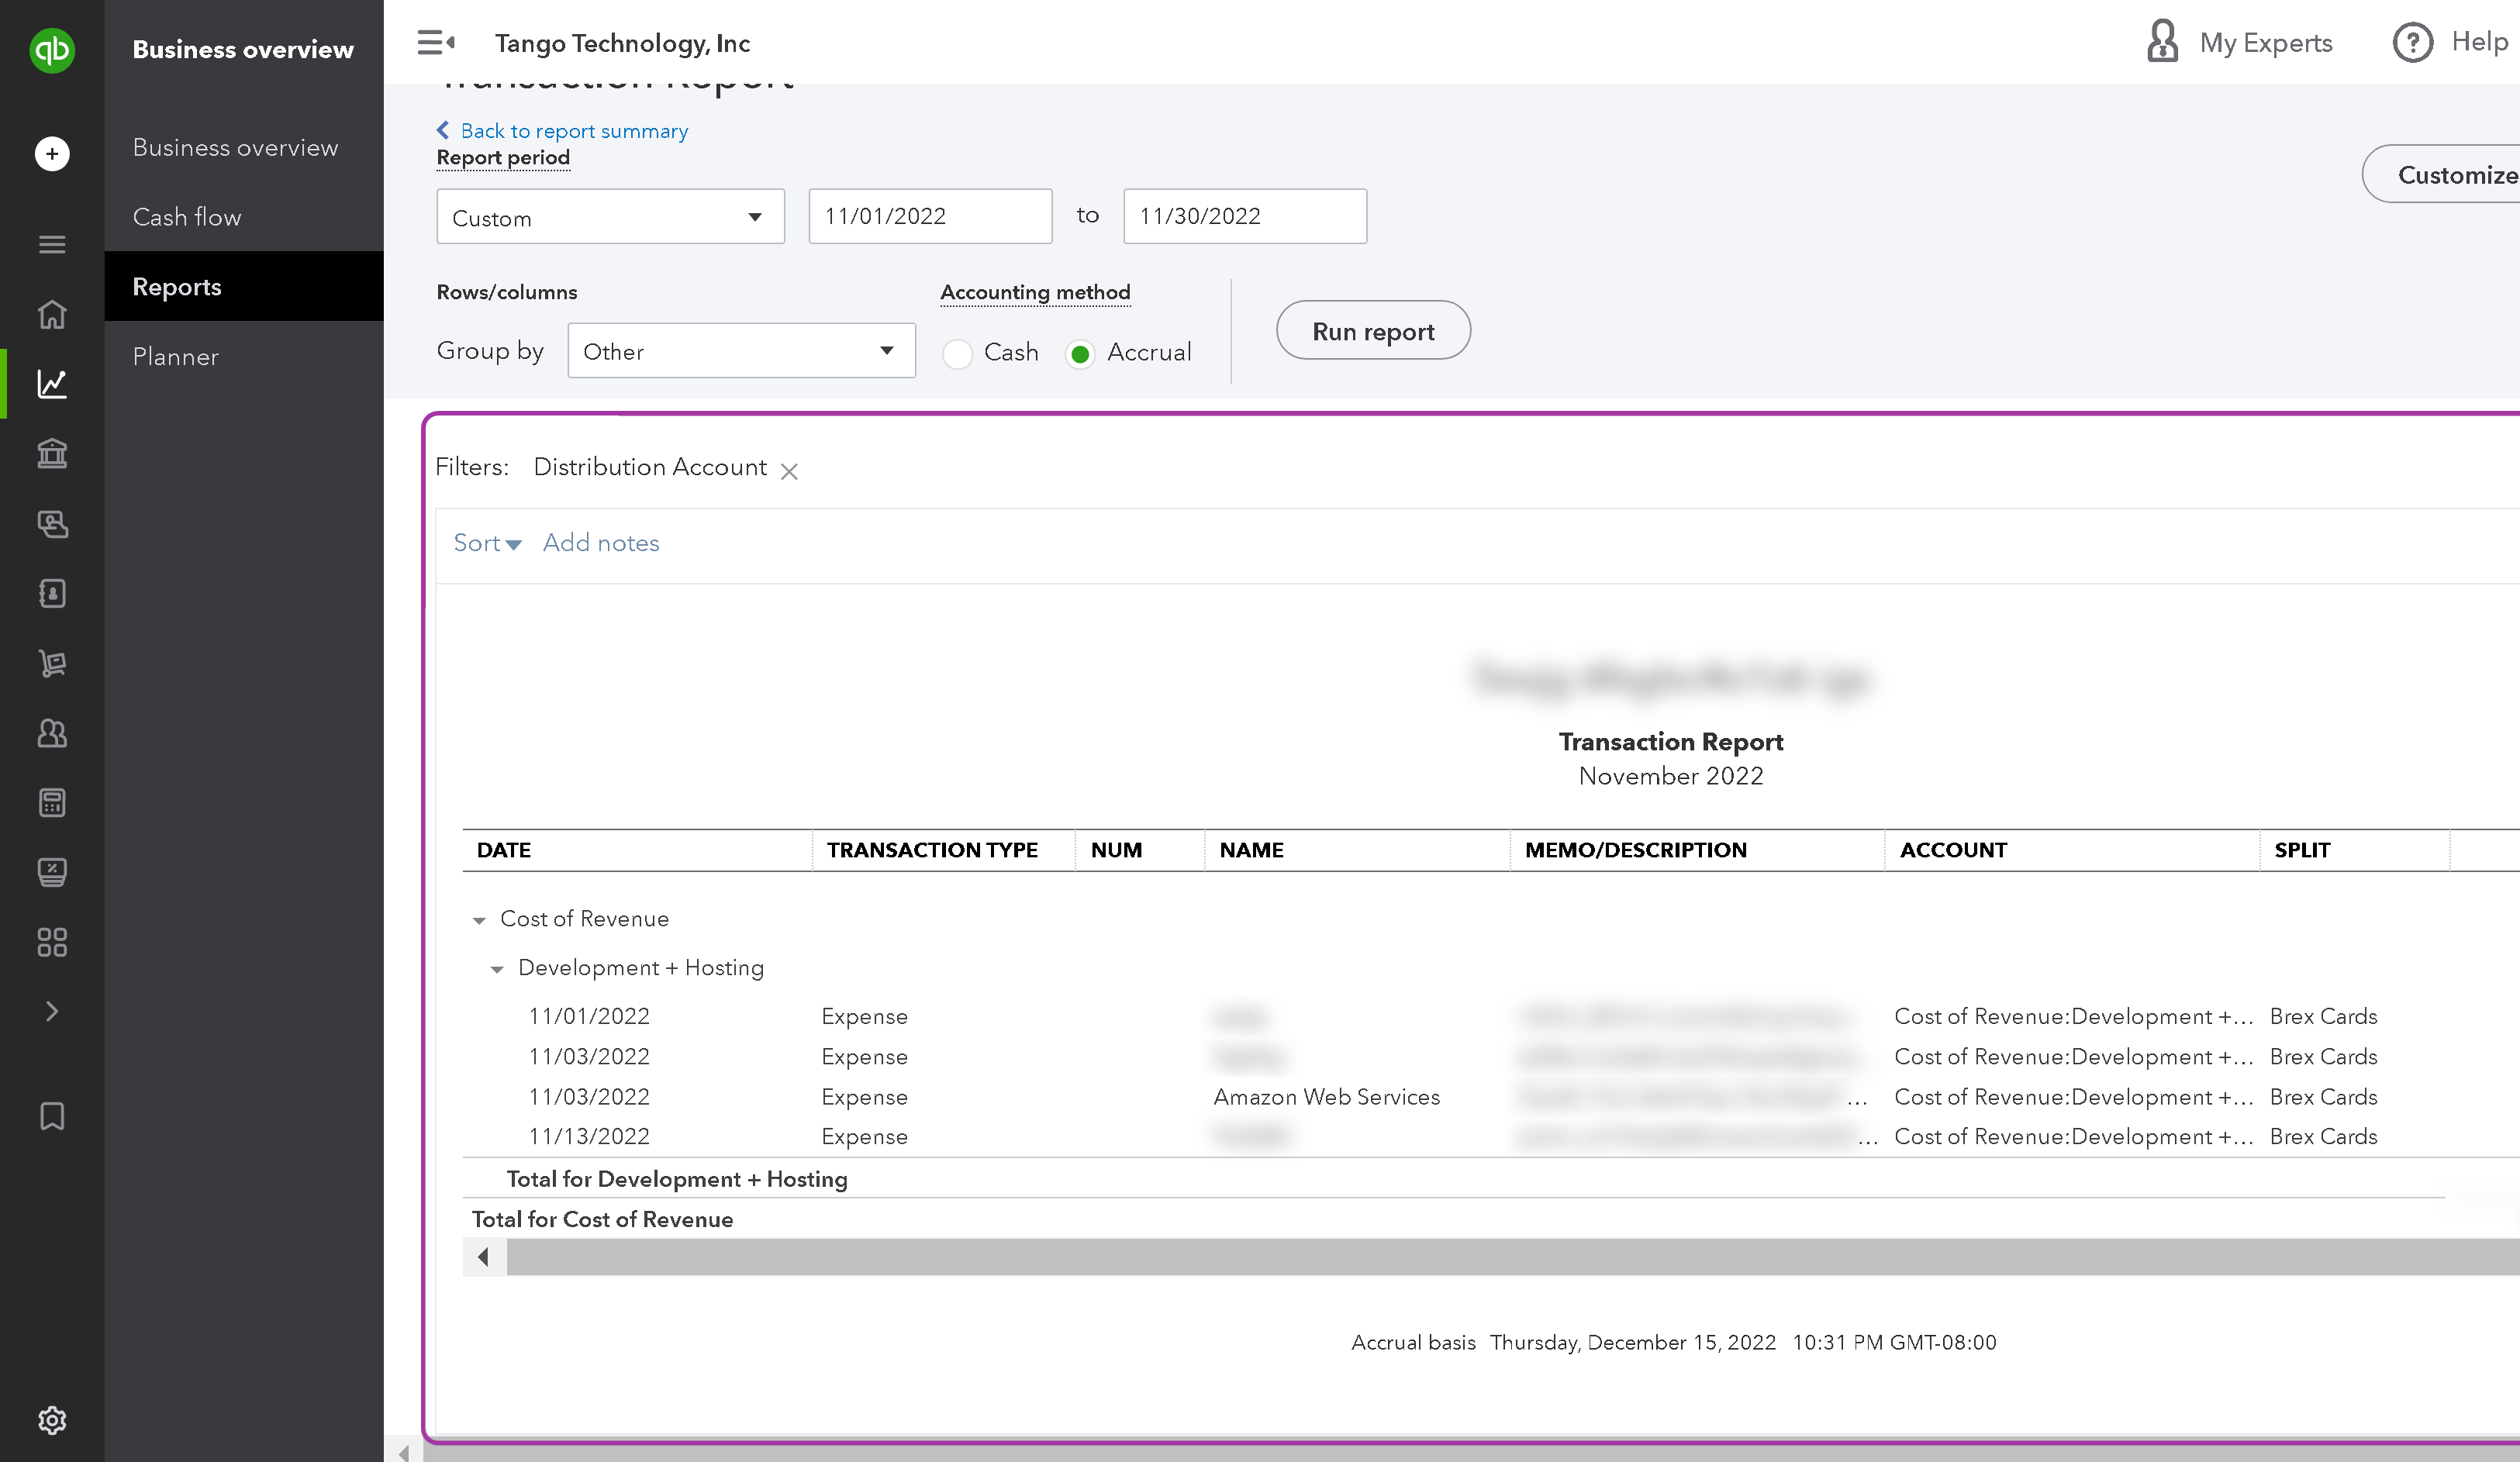Select the Accrual accounting method

(x=1080, y=354)
